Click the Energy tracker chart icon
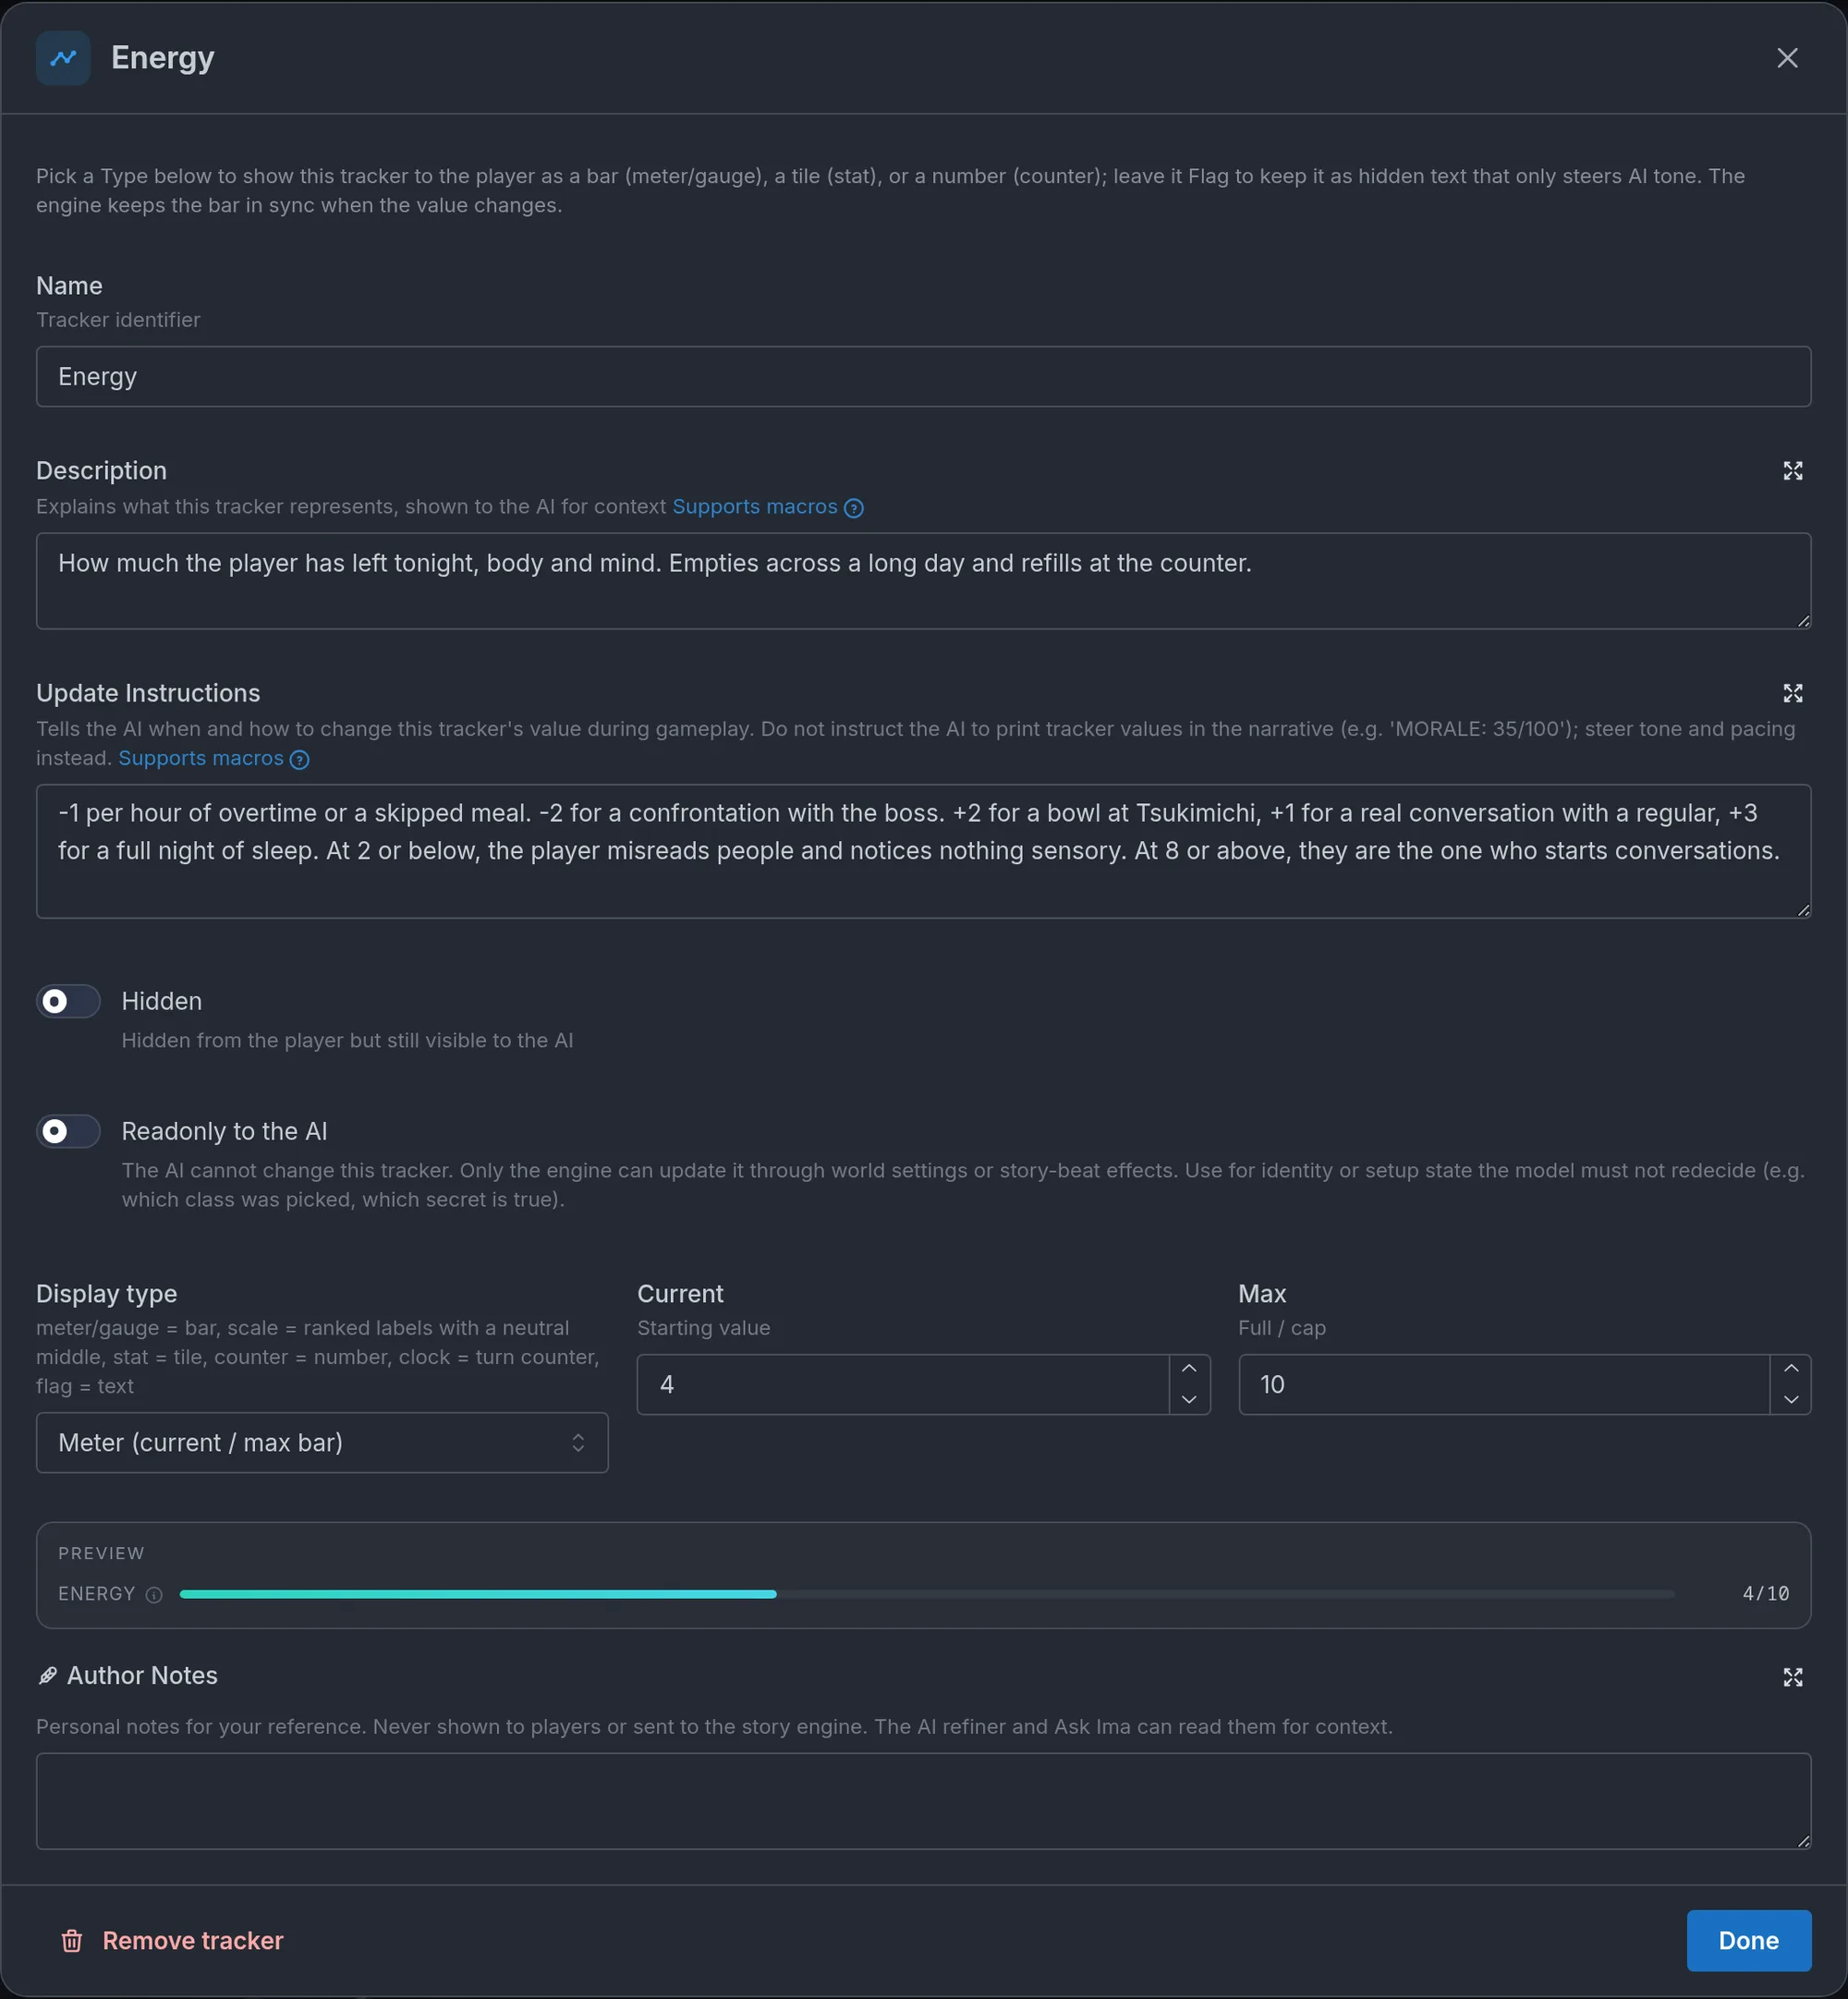1848x1999 pixels. 63,58
